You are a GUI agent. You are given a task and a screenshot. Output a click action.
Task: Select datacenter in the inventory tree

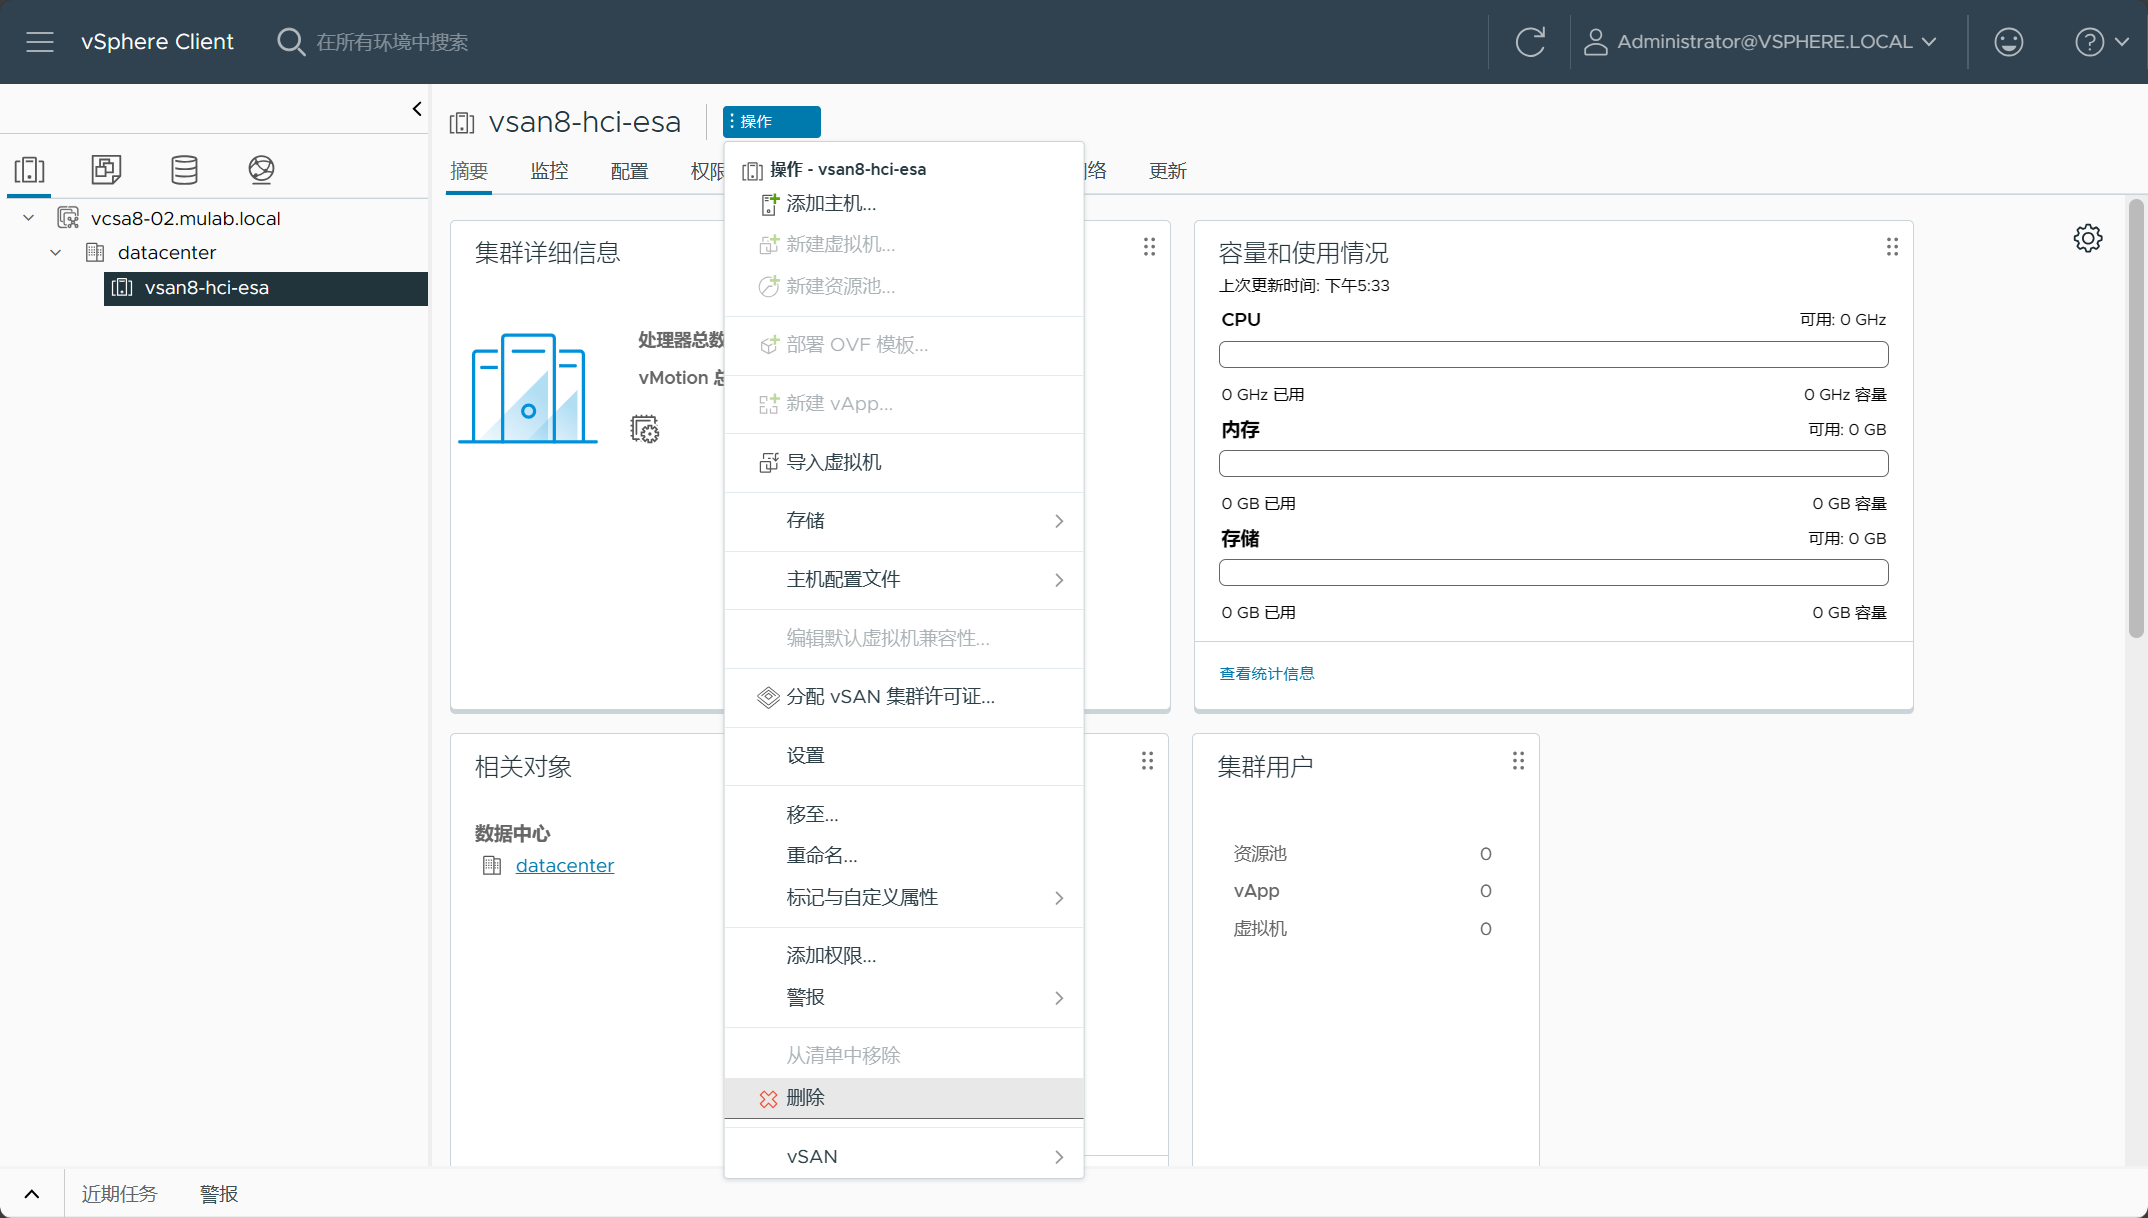(x=166, y=253)
